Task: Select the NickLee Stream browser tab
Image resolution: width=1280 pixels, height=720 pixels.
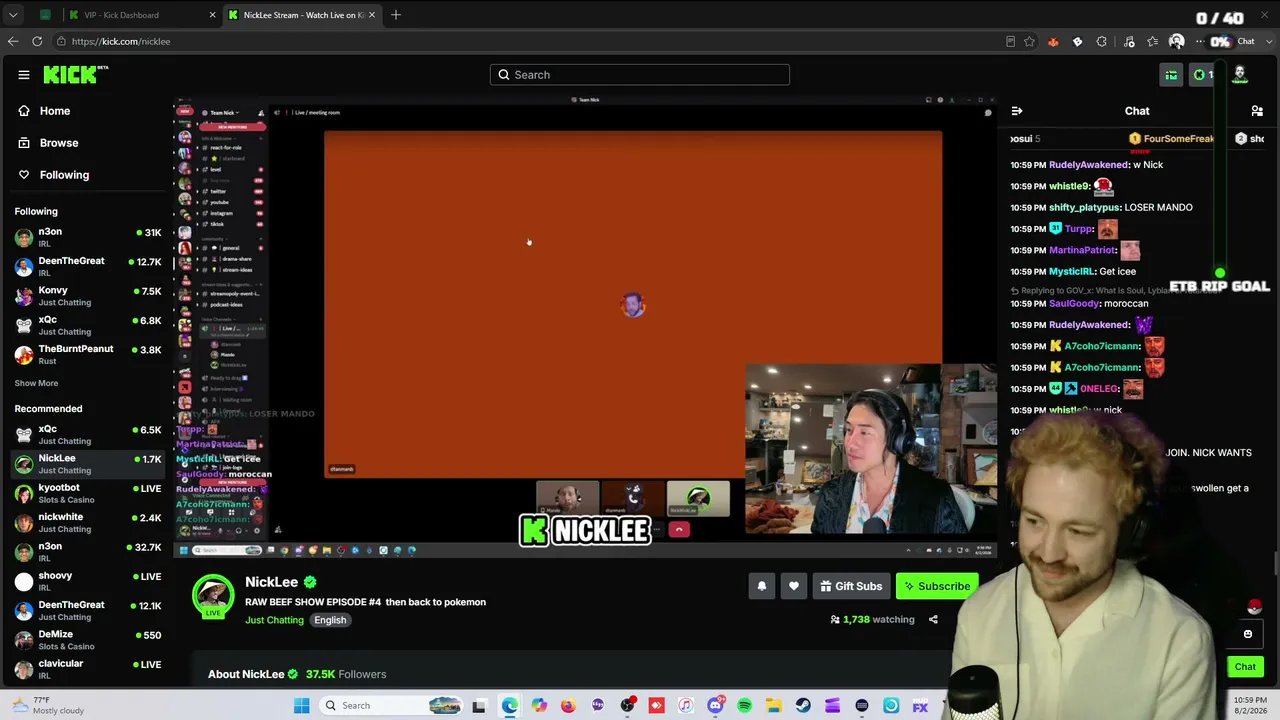Action: coord(301,15)
